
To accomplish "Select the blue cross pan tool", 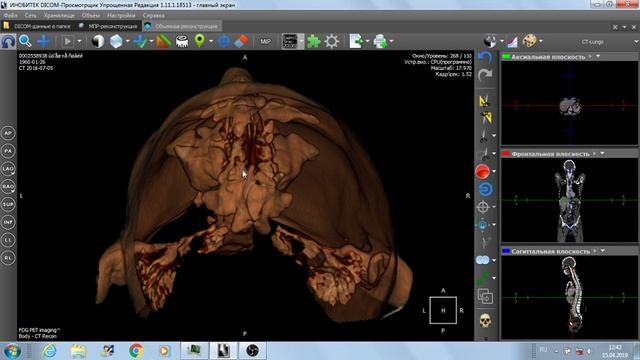I will 43,41.
